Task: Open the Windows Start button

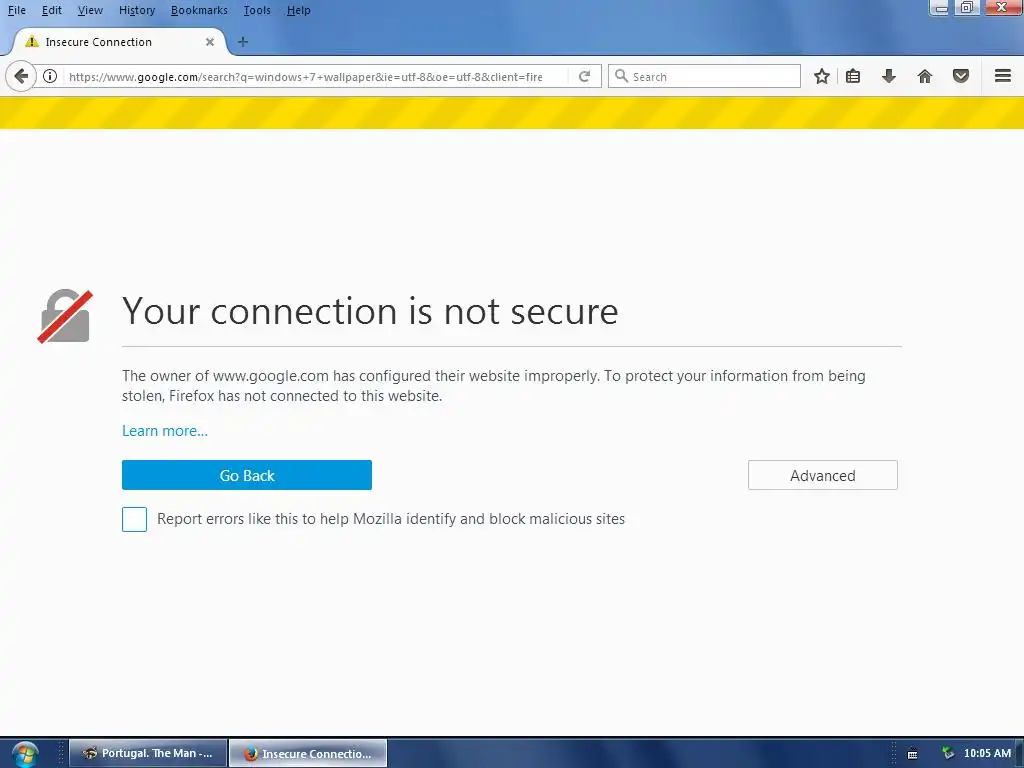Action: point(25,754)
